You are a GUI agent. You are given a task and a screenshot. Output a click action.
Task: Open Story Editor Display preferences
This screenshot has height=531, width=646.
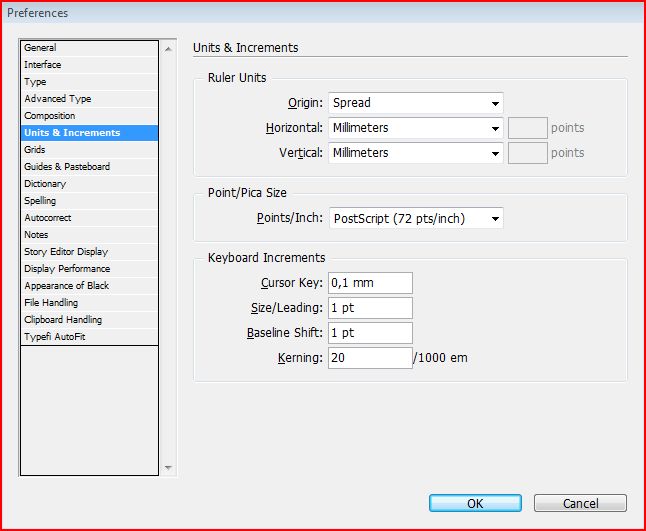click(89, 252)
